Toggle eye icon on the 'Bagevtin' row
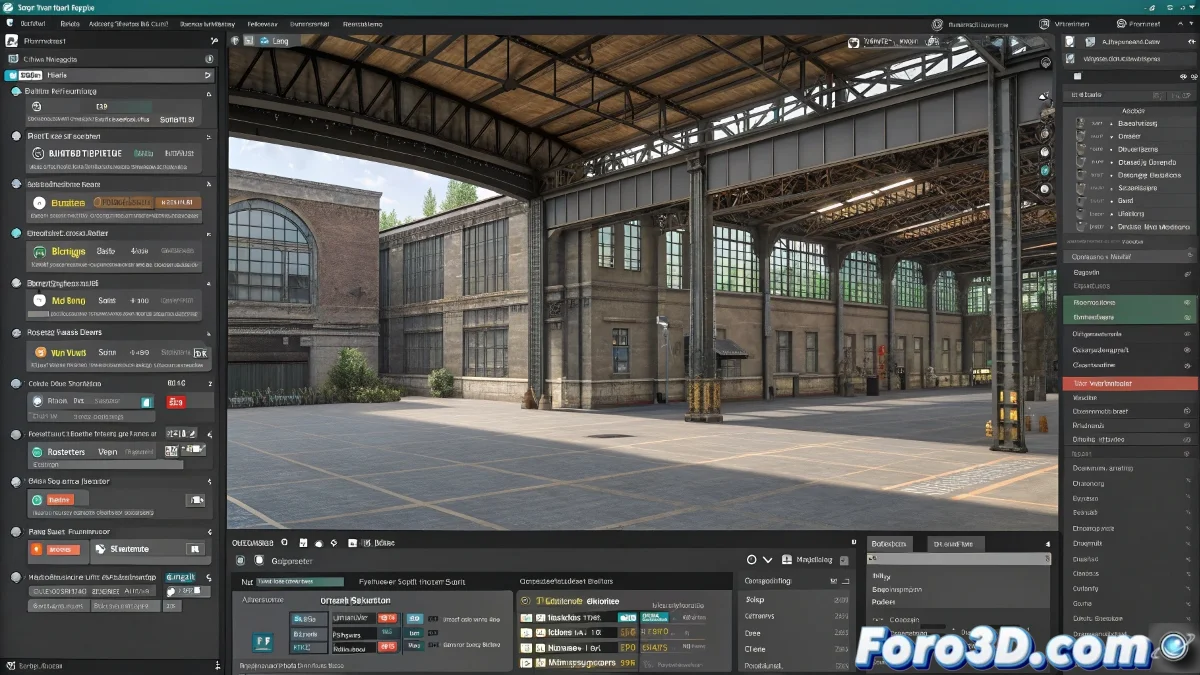The image size is (1200, 675). pyautogui.click(x=1187, y=272)
